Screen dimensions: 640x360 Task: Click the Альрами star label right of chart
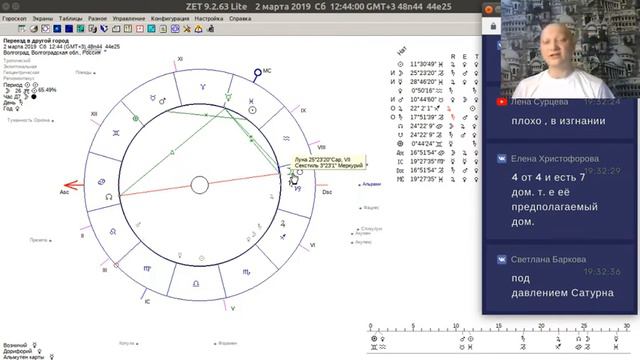pos(370,184)
